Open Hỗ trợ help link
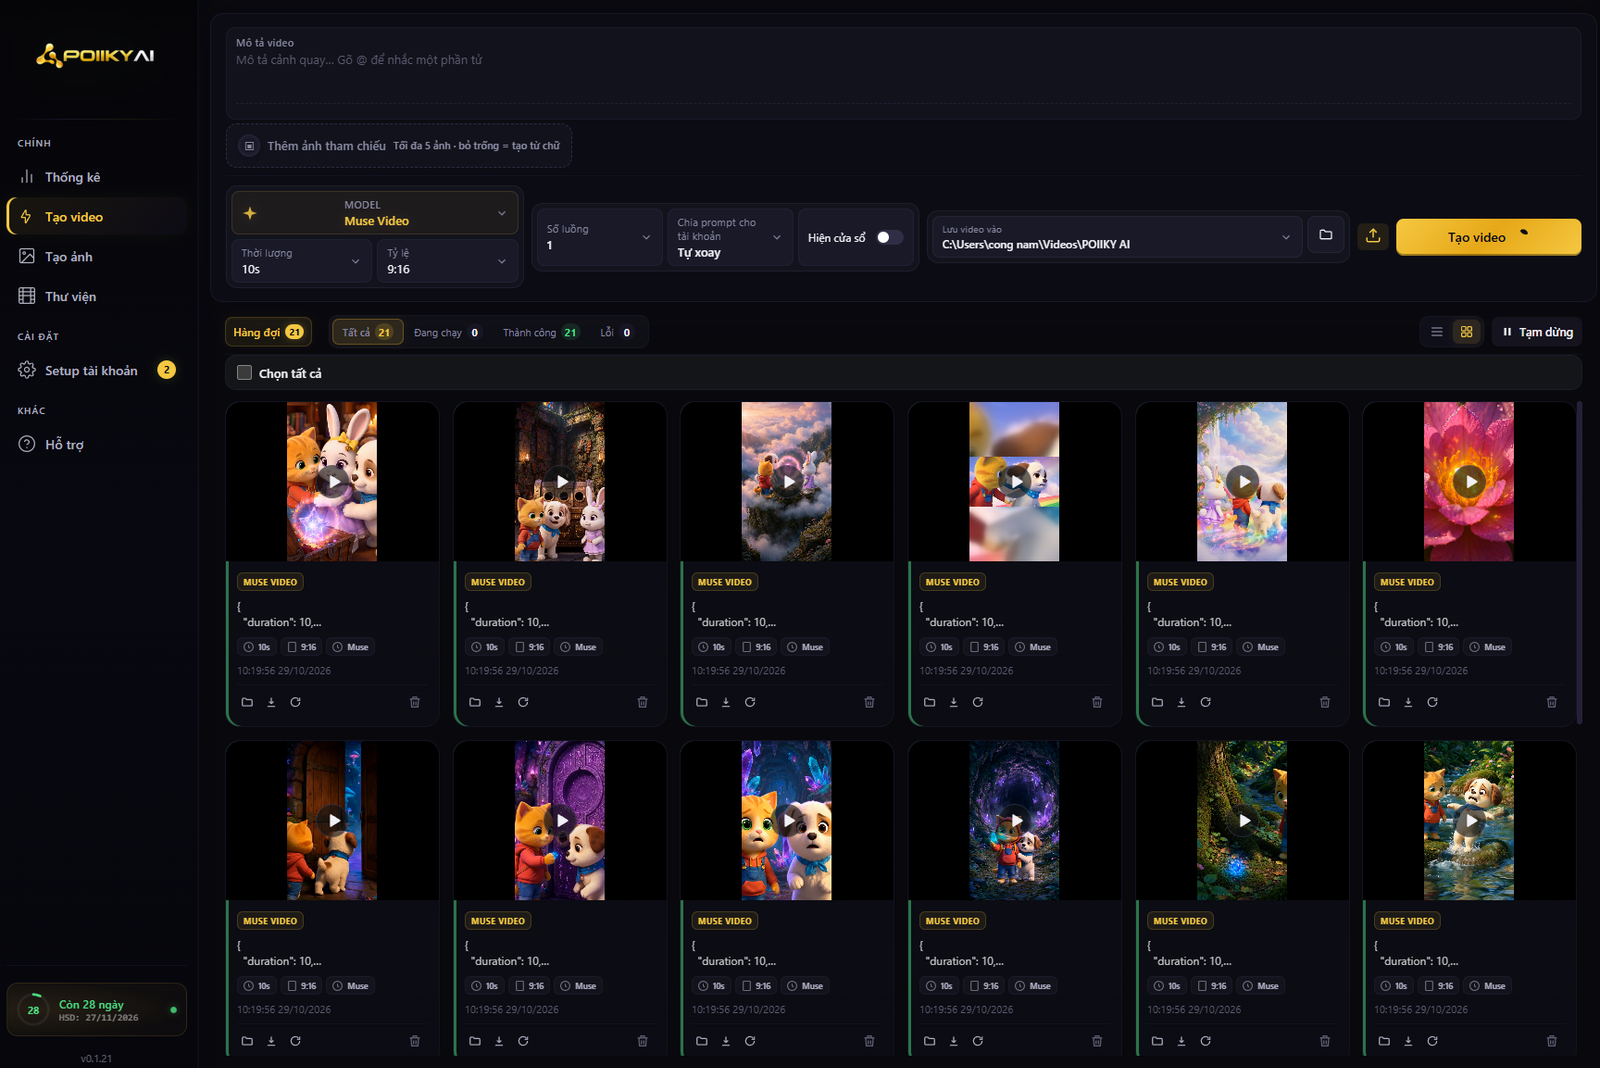The height and width of the screenshot is (1068, 1600). tap(96, 445)
